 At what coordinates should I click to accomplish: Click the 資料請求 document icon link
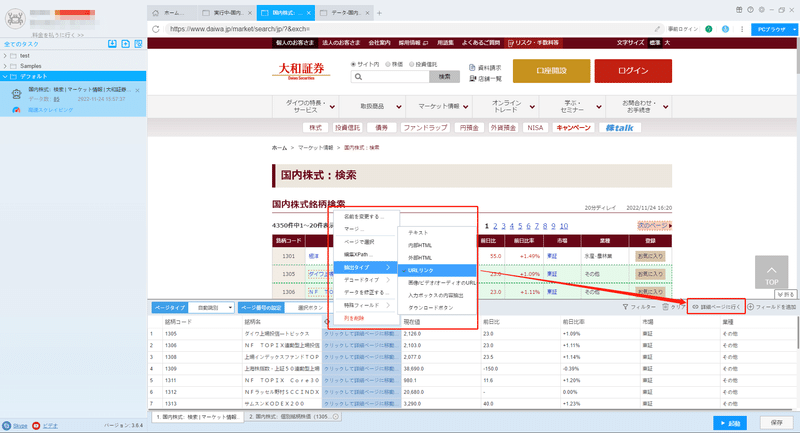coord(485,67)
